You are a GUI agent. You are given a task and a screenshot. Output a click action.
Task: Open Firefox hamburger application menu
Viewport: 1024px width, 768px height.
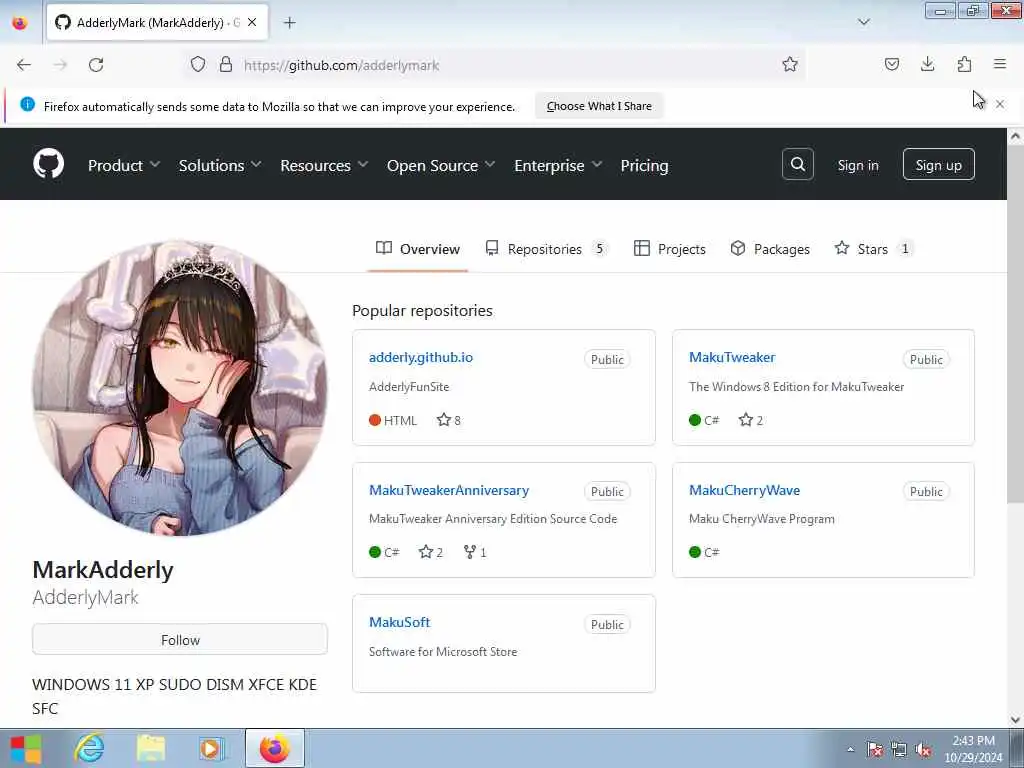point(1000,64)
